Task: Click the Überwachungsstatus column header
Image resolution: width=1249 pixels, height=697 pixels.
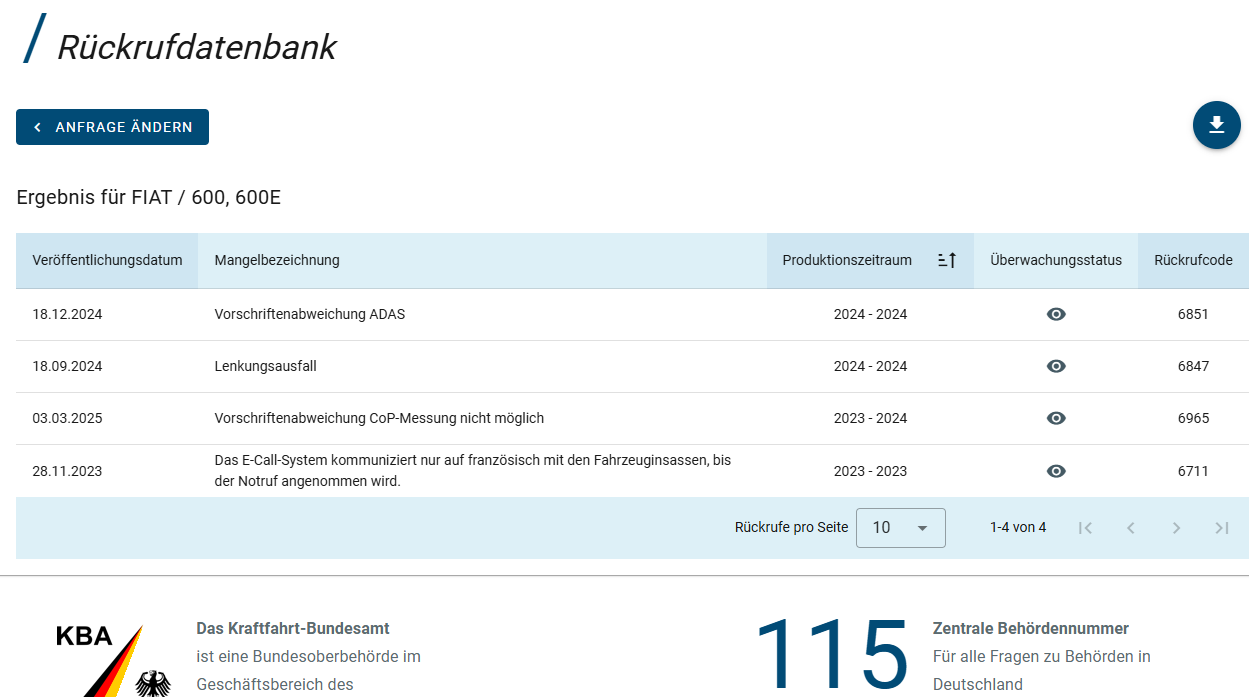Action: 1056,260
